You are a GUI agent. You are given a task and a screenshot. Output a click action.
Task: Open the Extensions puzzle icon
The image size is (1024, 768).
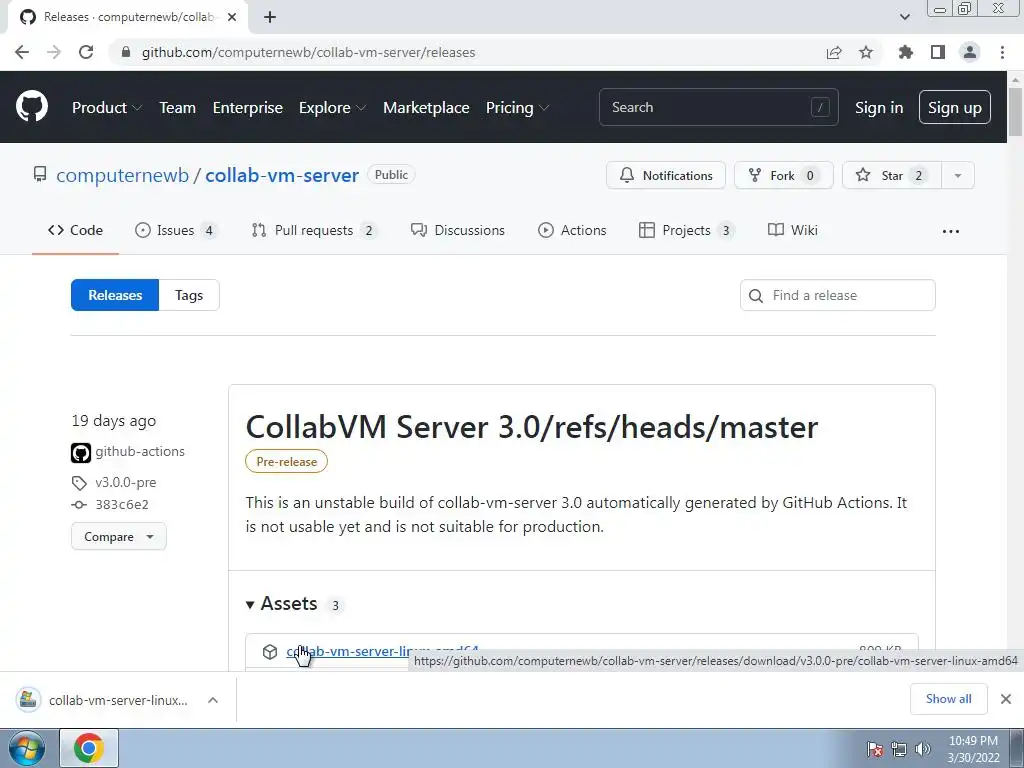pyautogui.click(x=905, y=52)
